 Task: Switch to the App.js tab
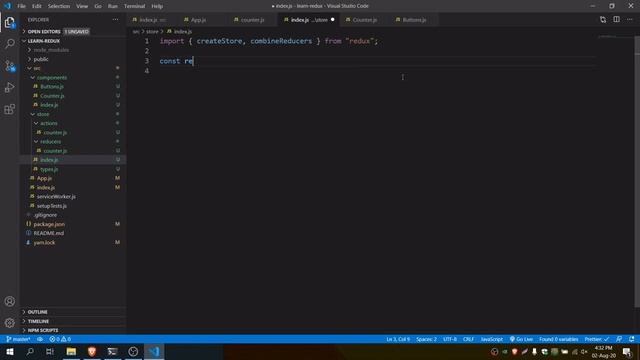point(198,20)
